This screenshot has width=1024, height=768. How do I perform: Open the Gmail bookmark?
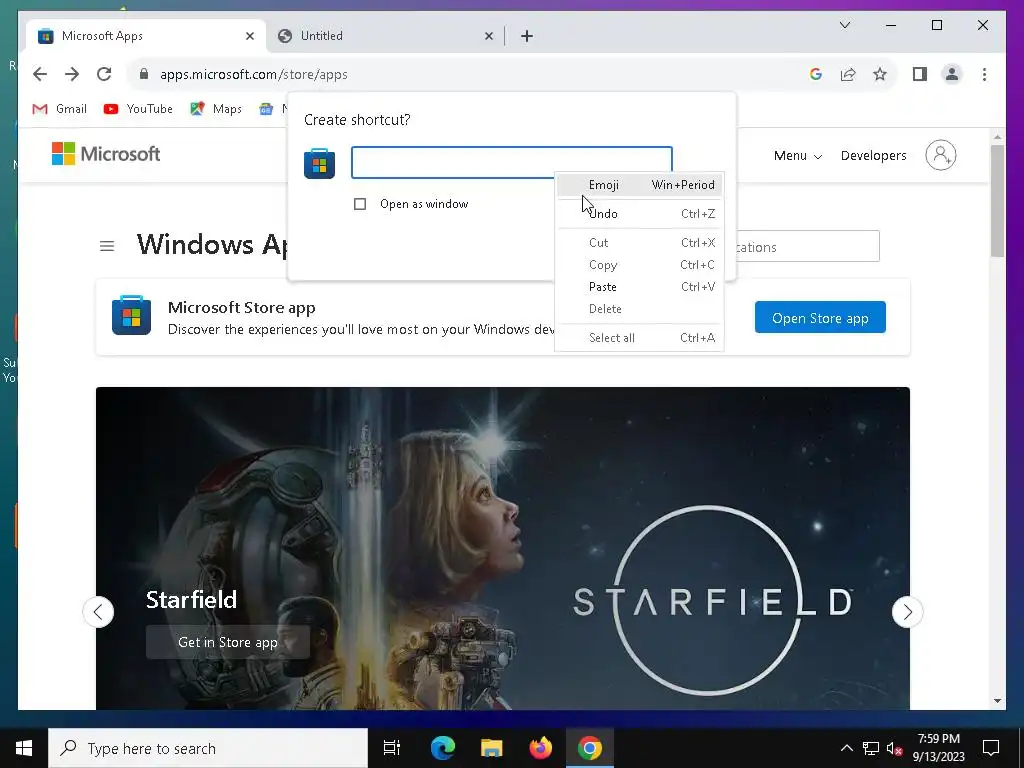pyautogui.click(x=59, y=109)
